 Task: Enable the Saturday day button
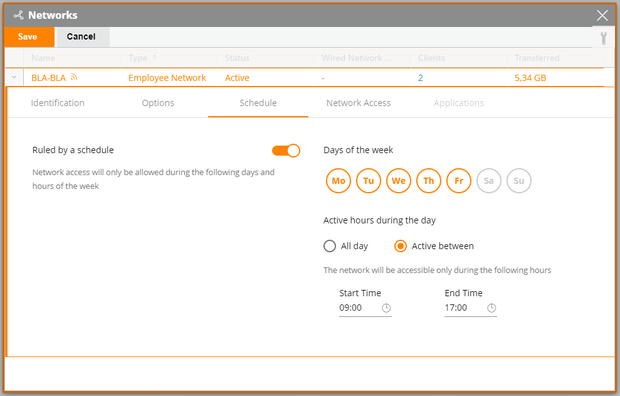coord(489,181)
